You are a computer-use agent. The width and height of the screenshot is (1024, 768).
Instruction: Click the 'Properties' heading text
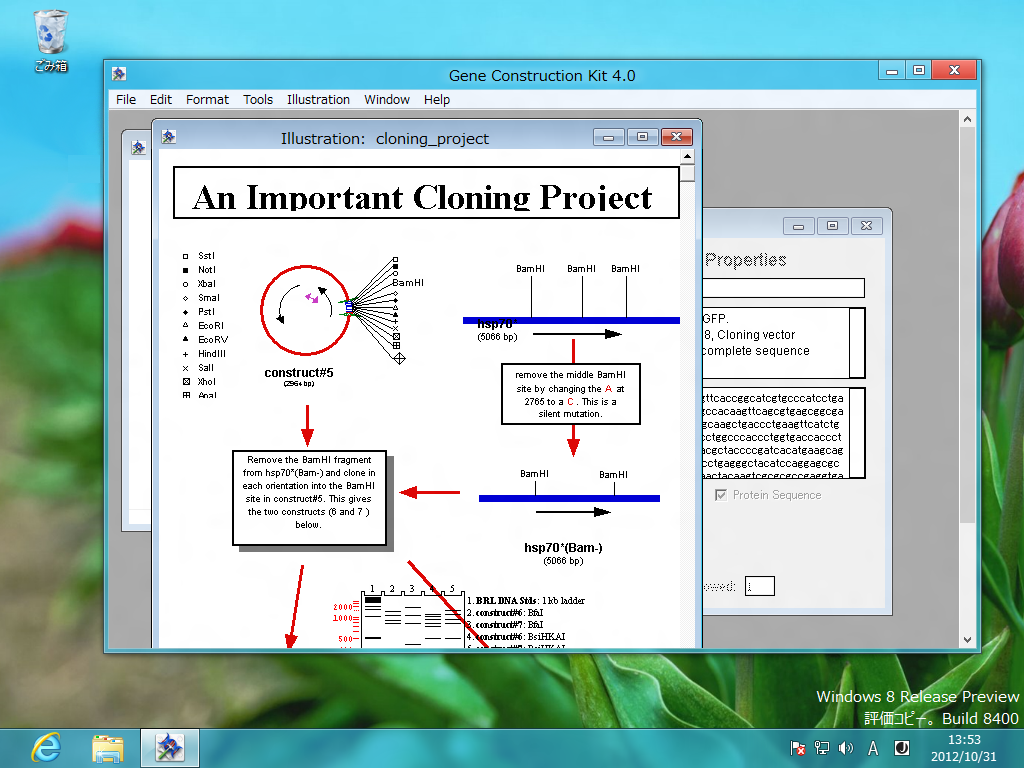click(x=746, y=260)
